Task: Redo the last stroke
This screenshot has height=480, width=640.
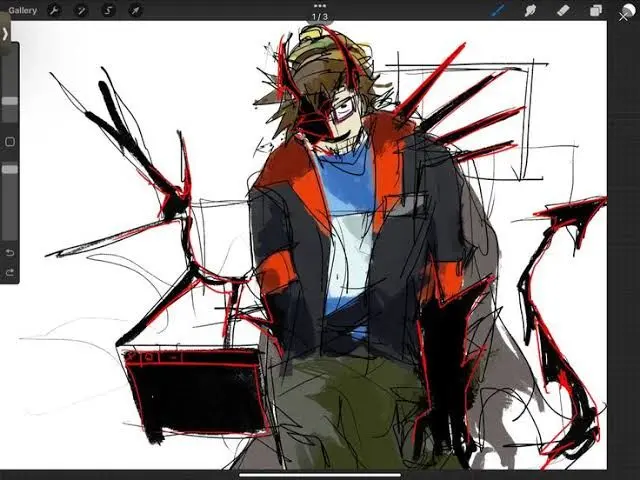Action: coord(10,272)
